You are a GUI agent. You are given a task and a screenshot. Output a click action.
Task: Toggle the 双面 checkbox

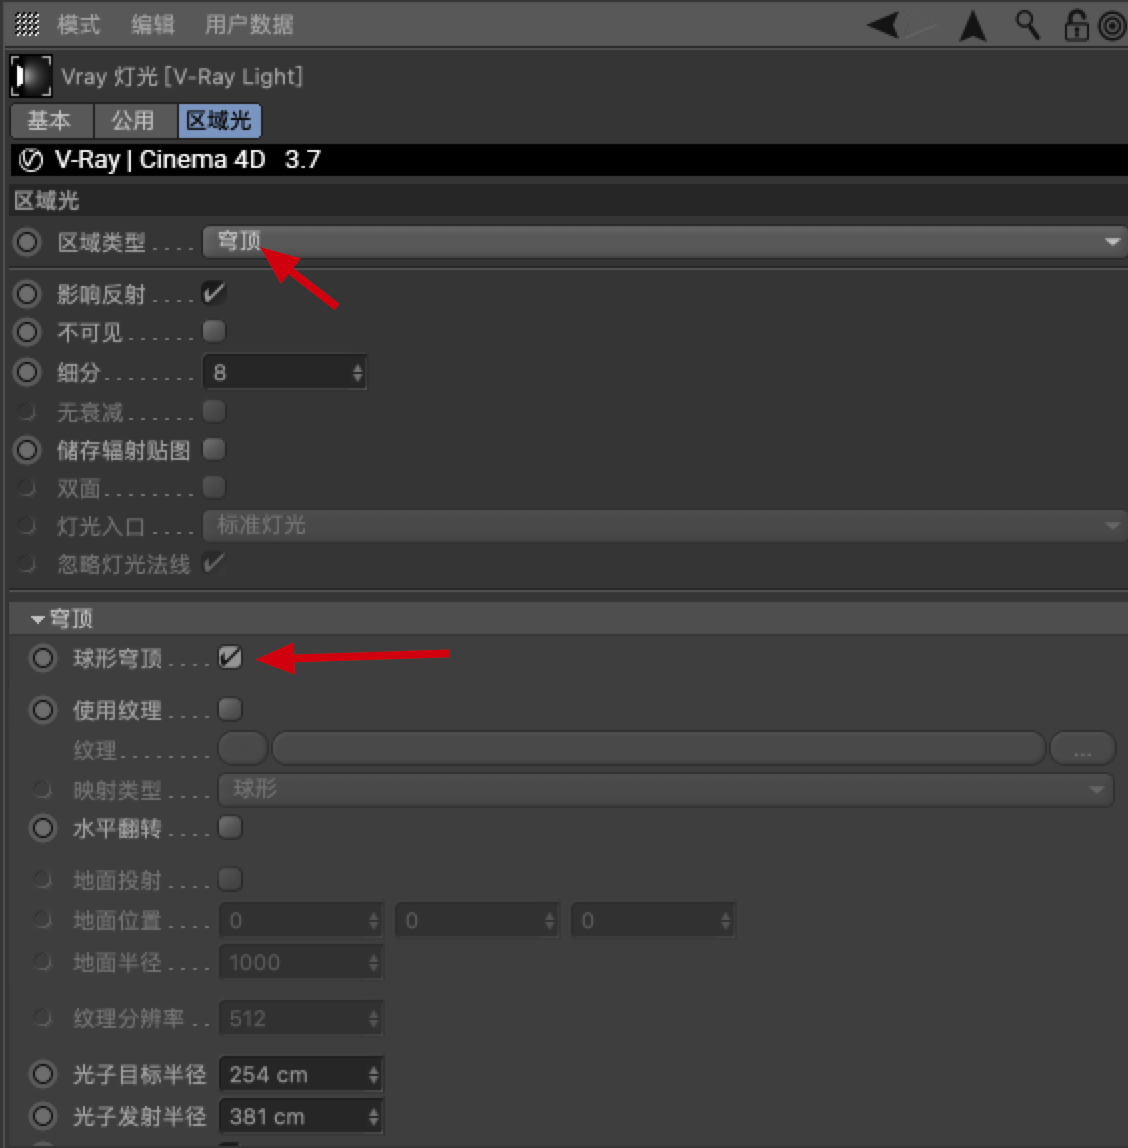(x=214, y=487)
